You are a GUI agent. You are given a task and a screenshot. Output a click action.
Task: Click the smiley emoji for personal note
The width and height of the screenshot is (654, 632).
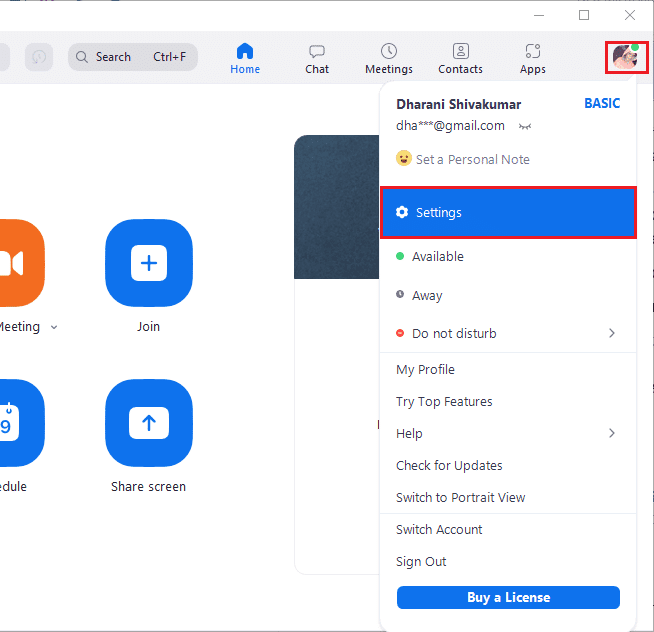click(x=403, y=159)
